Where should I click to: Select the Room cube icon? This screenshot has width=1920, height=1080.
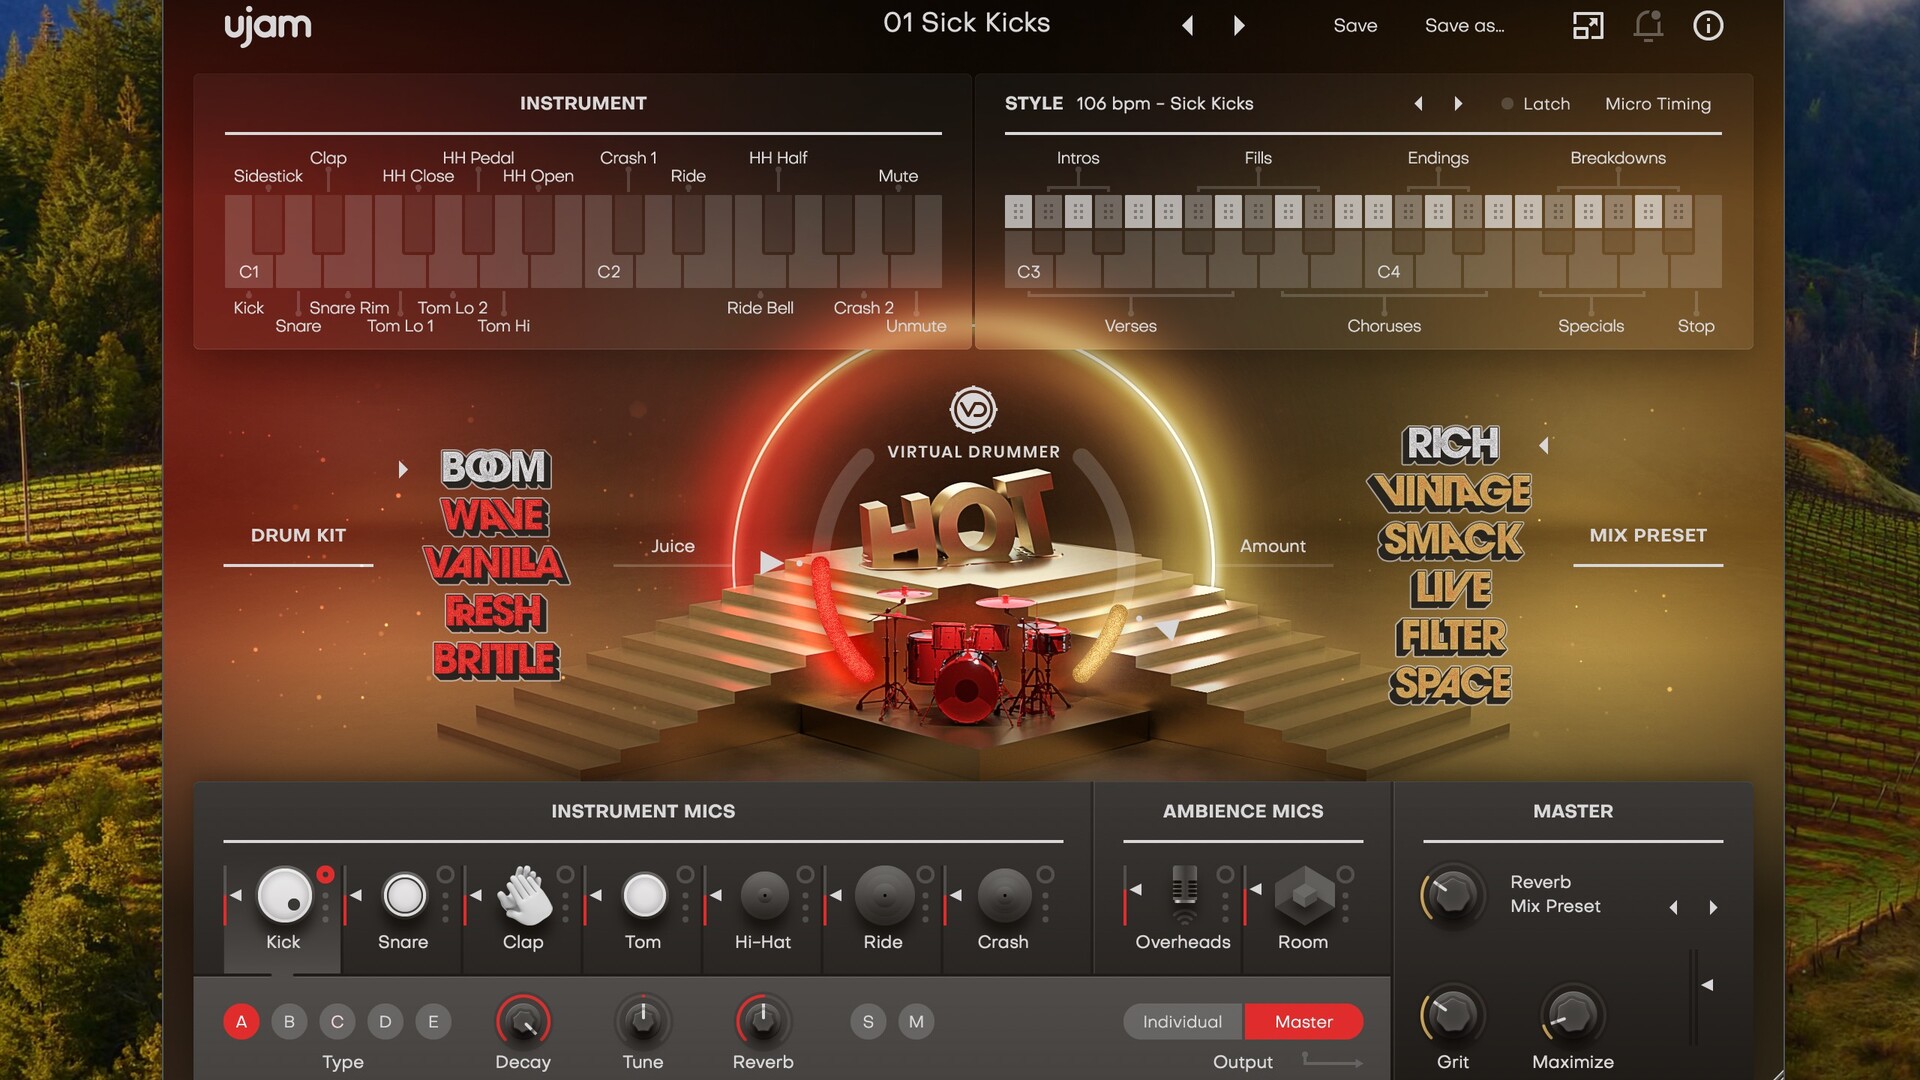[x=1304, y=895]
